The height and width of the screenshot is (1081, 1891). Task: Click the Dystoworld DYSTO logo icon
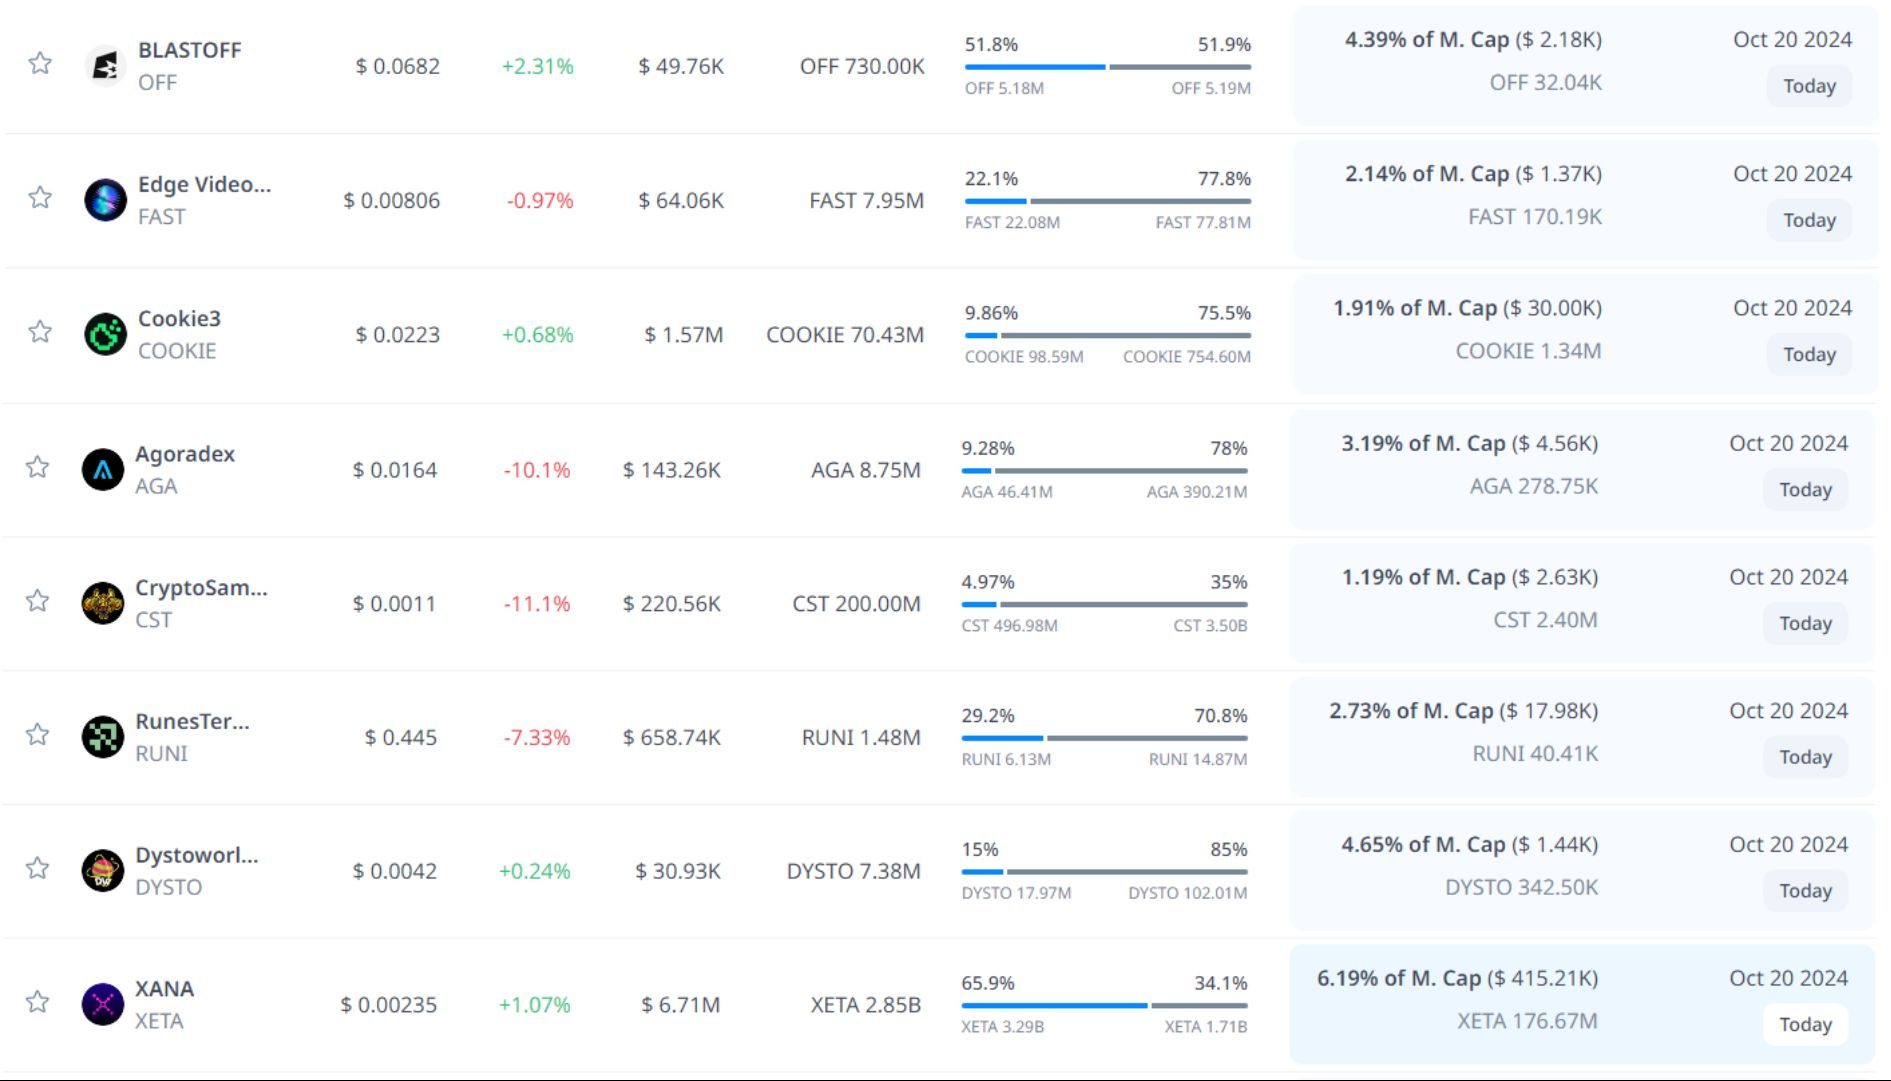(102, 871)
